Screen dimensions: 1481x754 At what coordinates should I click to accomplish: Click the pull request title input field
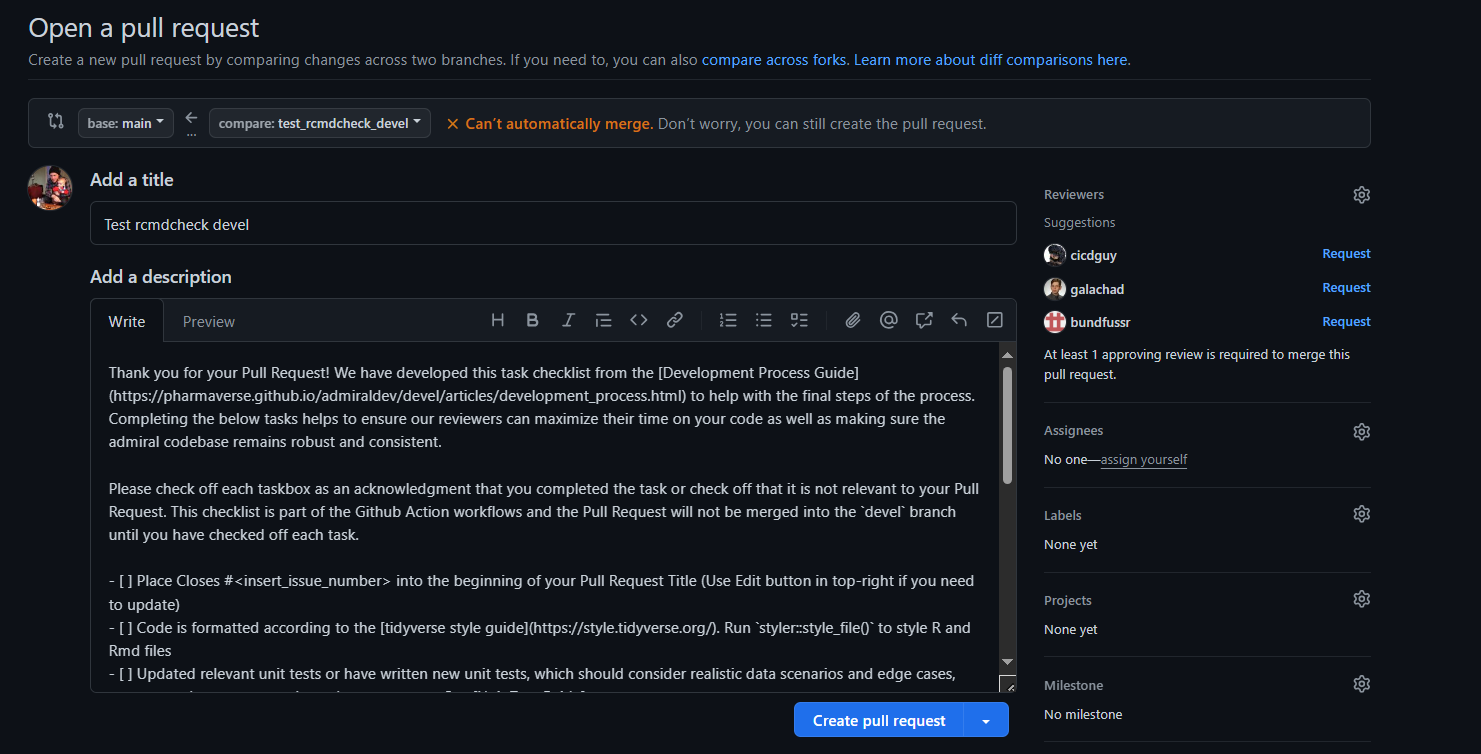click(552, 224)
